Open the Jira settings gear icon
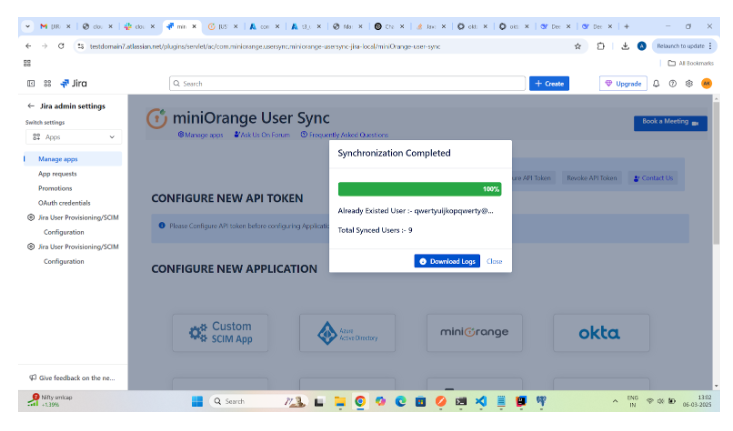 689,83
